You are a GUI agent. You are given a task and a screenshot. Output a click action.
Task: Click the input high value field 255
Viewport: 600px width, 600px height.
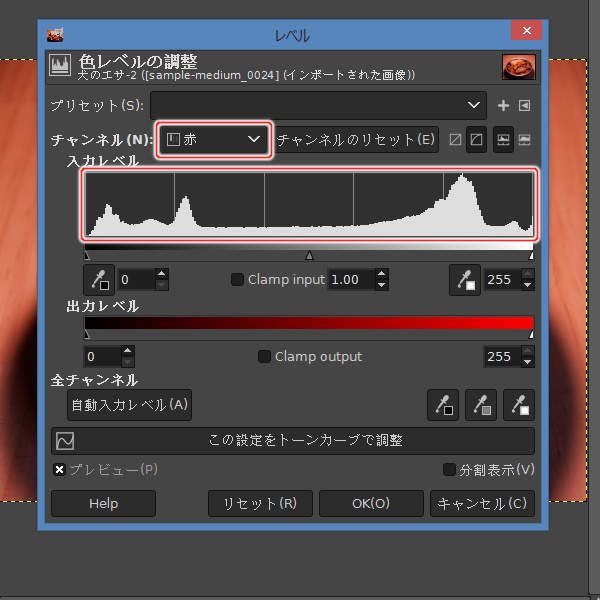coord(503,280)
